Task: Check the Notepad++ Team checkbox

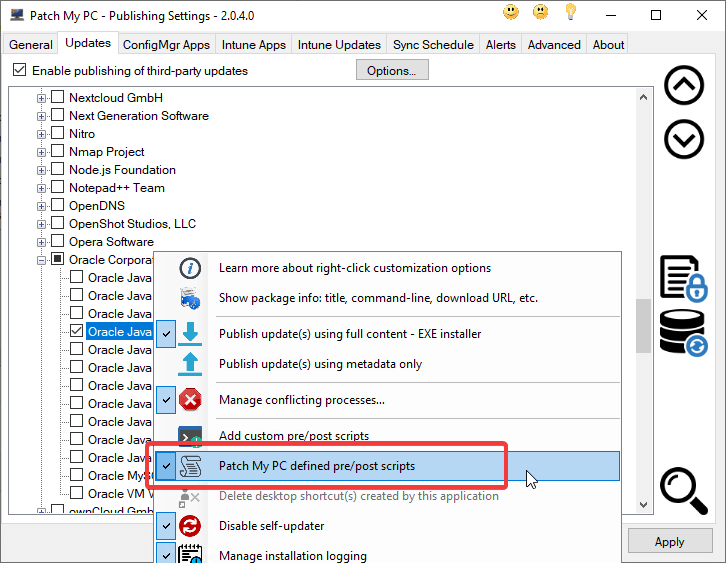Action: [x=57, y=187]
